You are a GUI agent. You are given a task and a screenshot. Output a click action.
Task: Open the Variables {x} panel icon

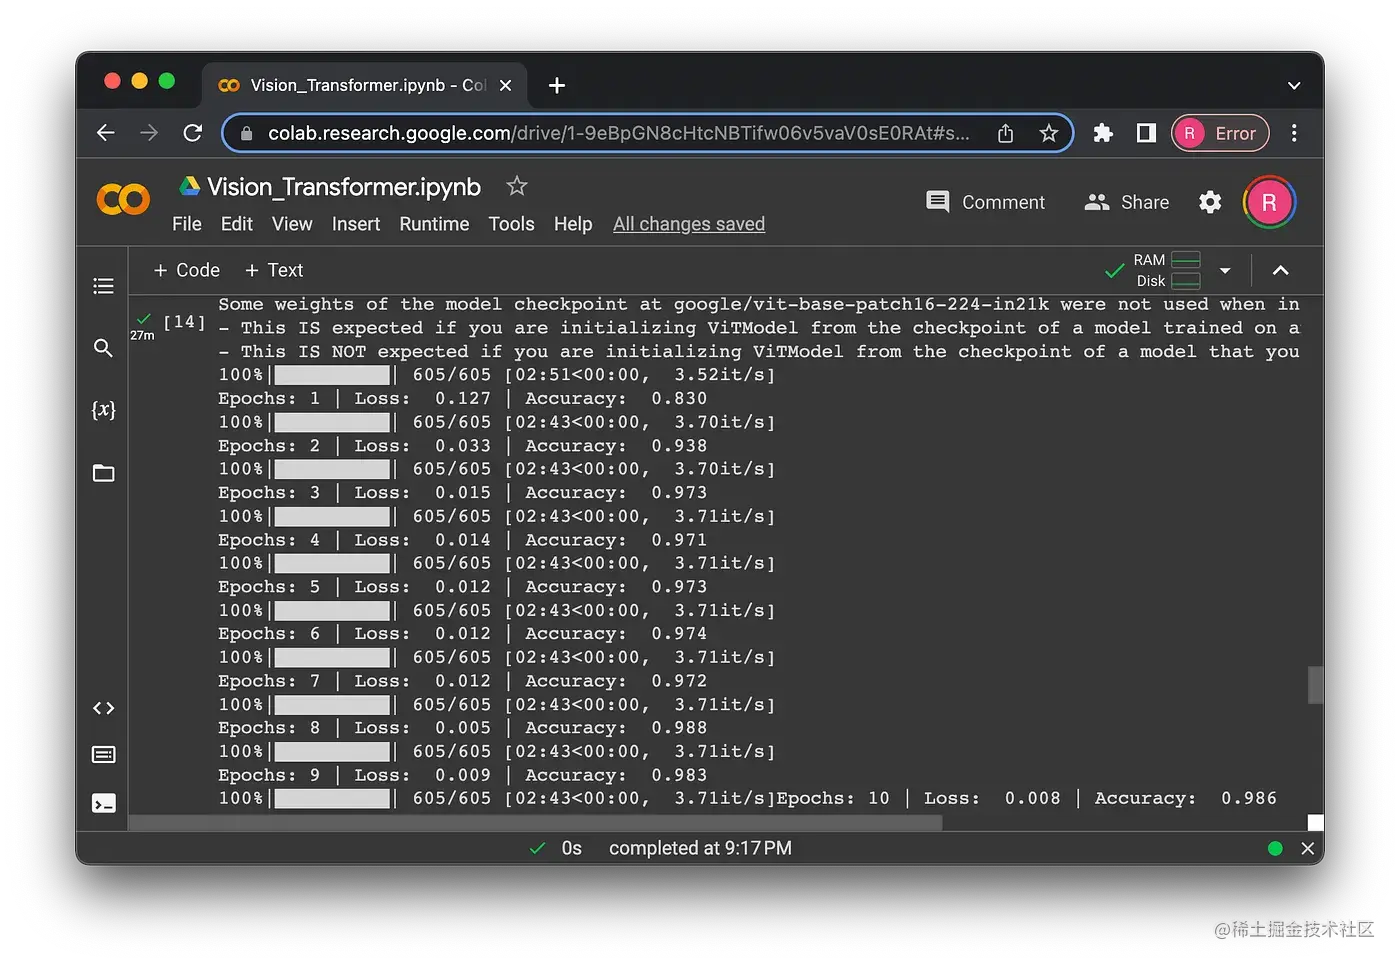(x=103, y=410)
